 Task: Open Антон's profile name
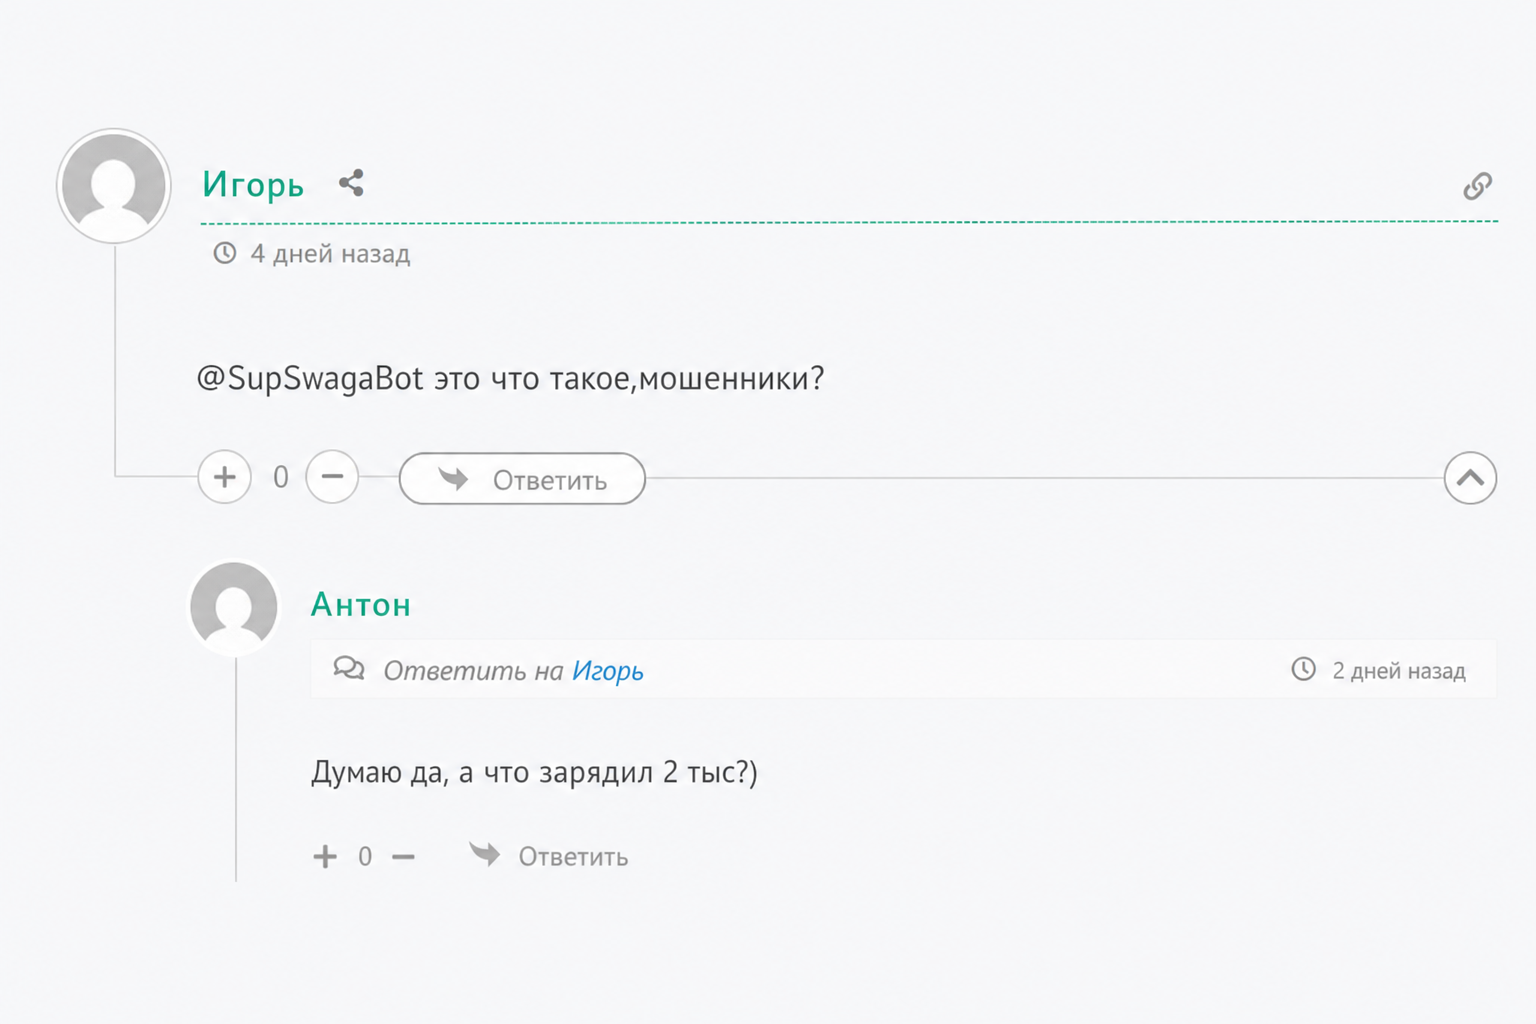point(361,605)
